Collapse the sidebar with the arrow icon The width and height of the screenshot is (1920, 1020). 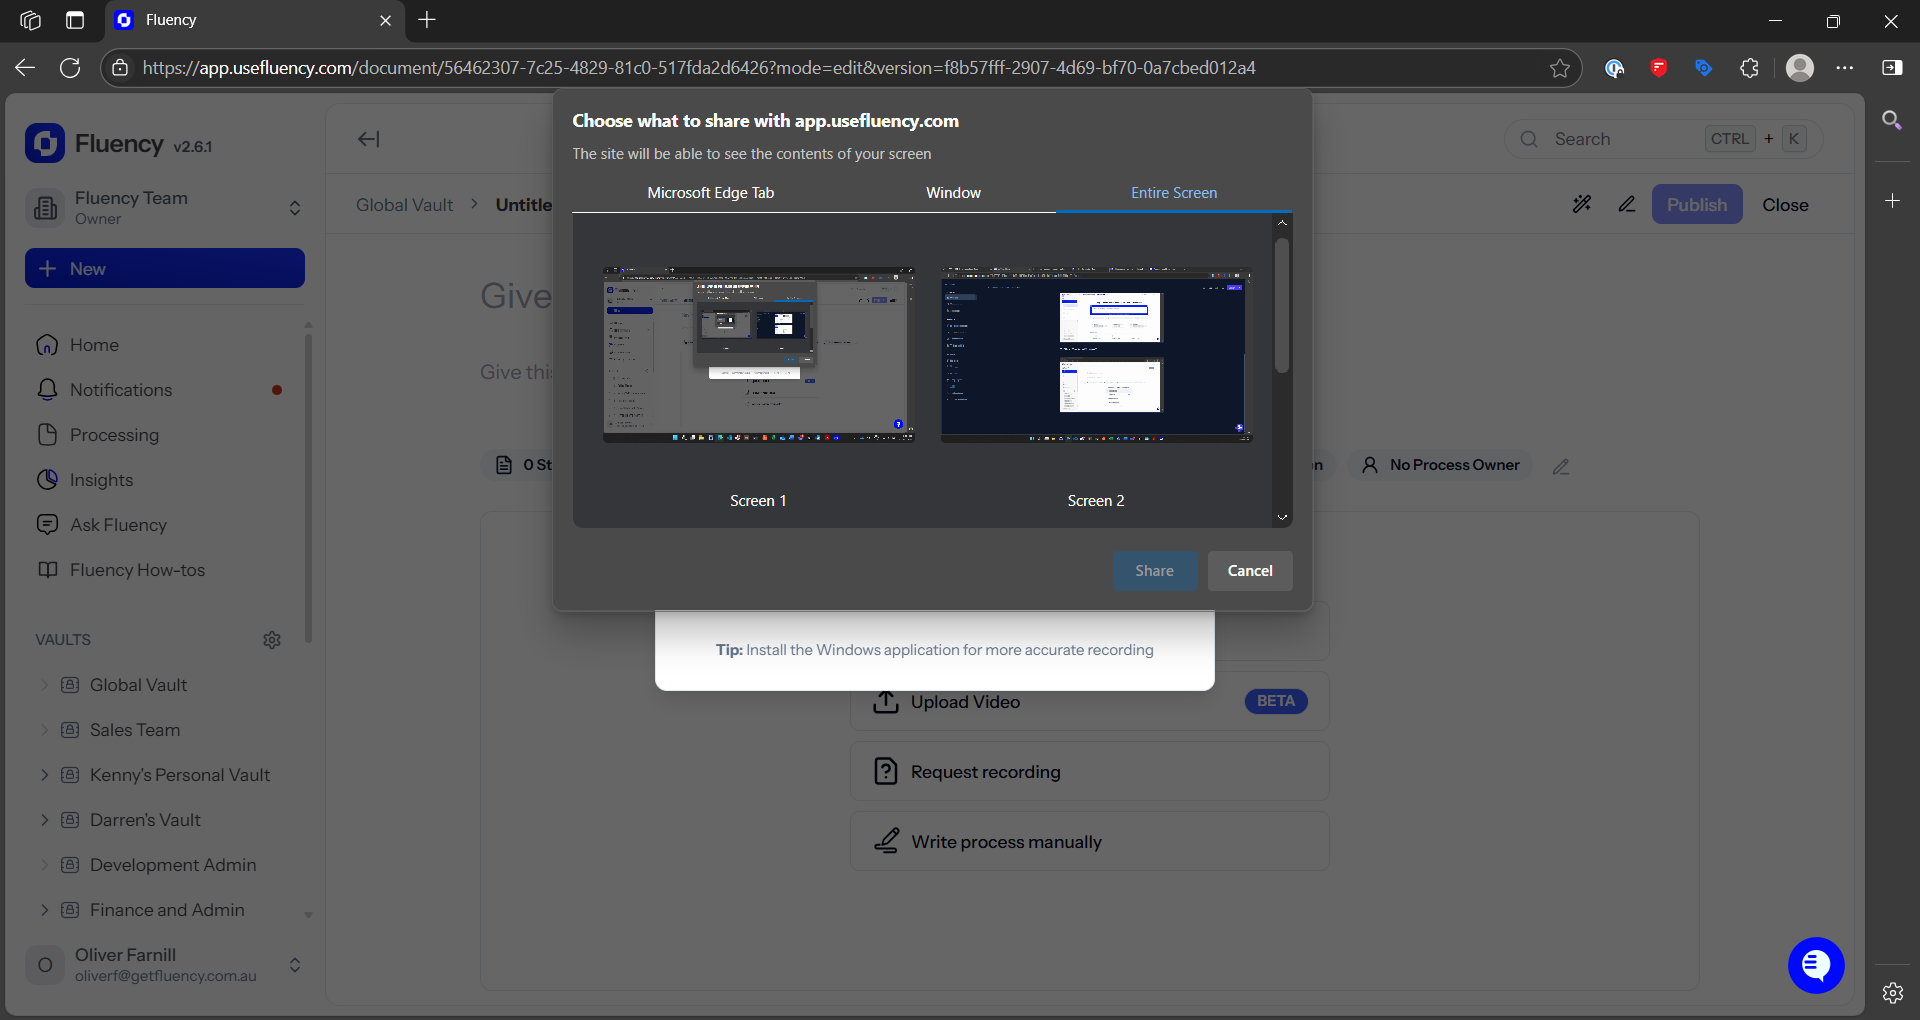pos(369,139)
